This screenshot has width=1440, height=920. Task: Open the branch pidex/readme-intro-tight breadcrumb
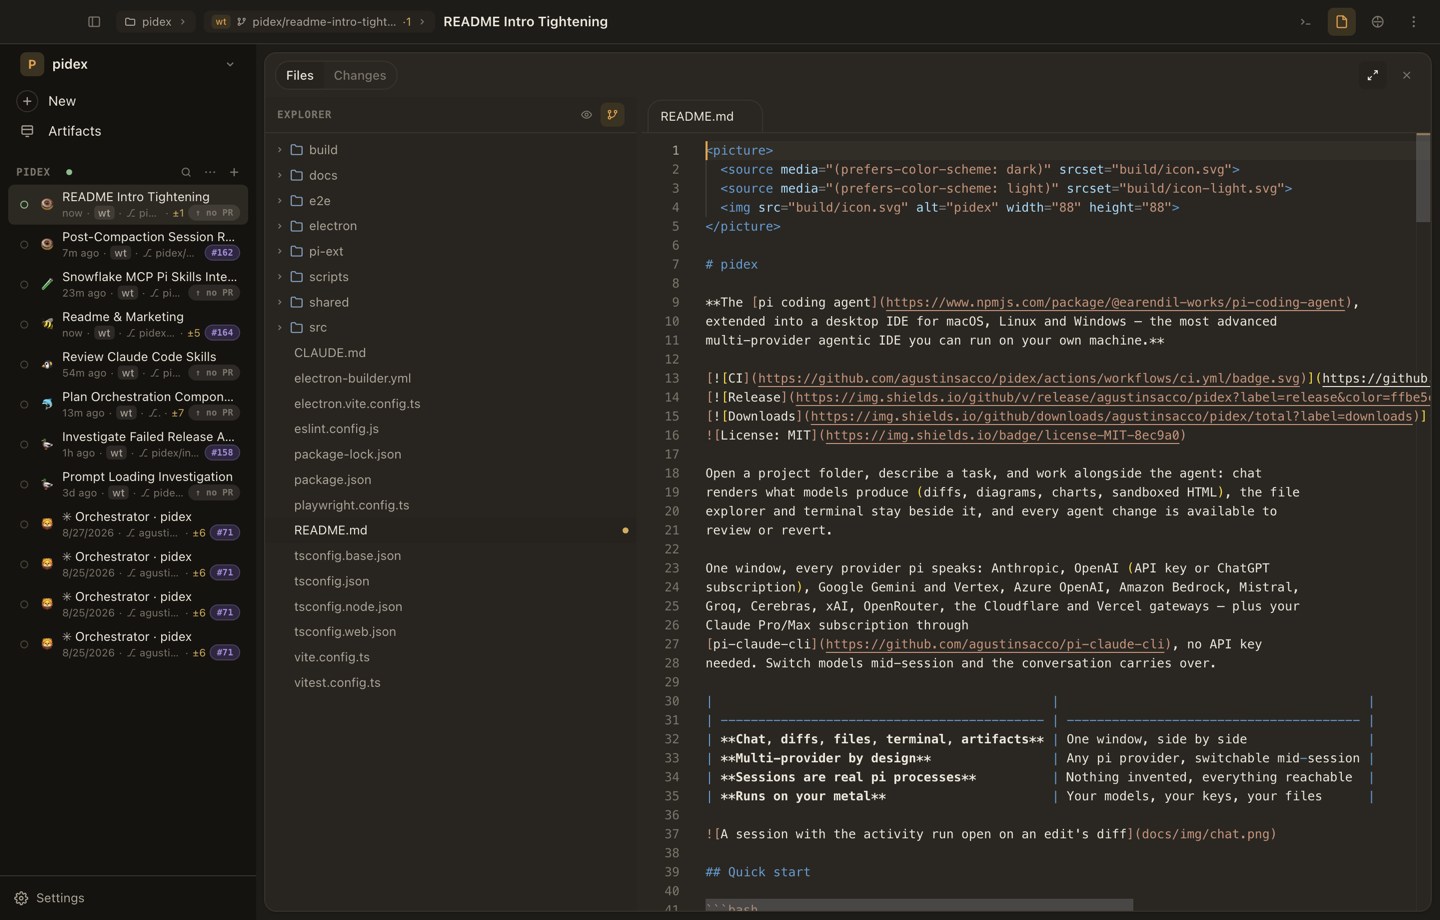(320, 22)
